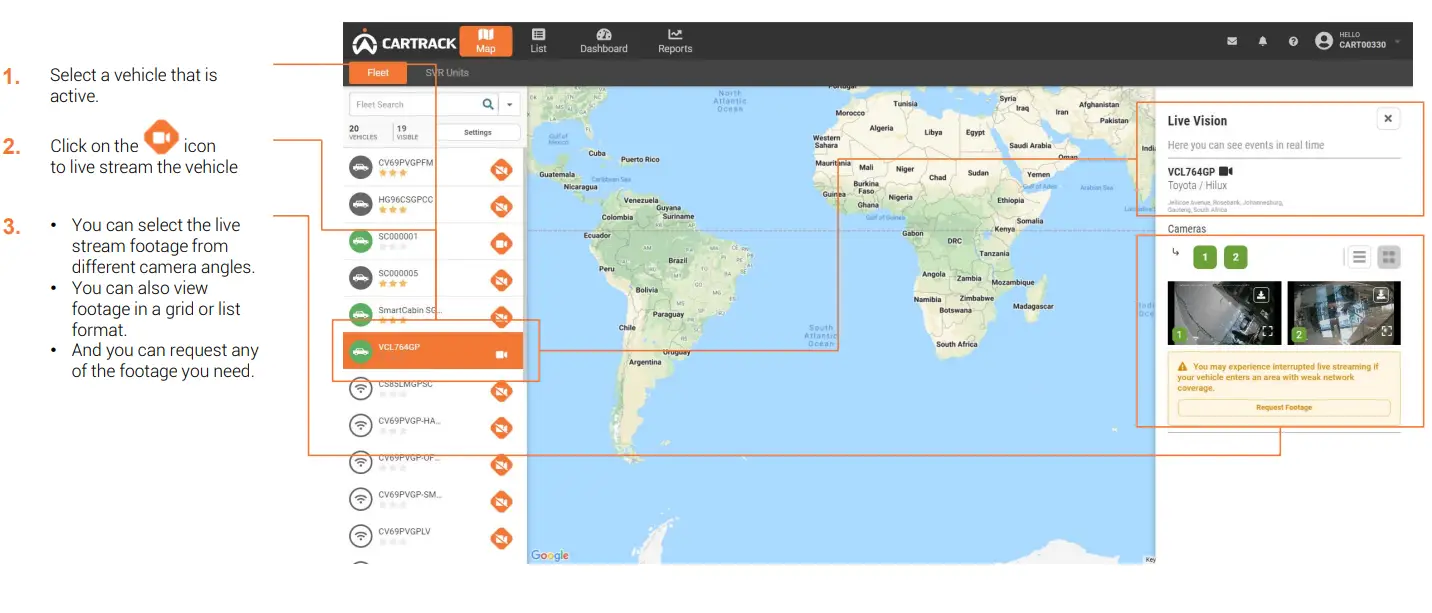Image resolution: width=1432 pixels, height=613 pixels.
Task: Click the Request Footage button
Action: (x=1284, y=407)
